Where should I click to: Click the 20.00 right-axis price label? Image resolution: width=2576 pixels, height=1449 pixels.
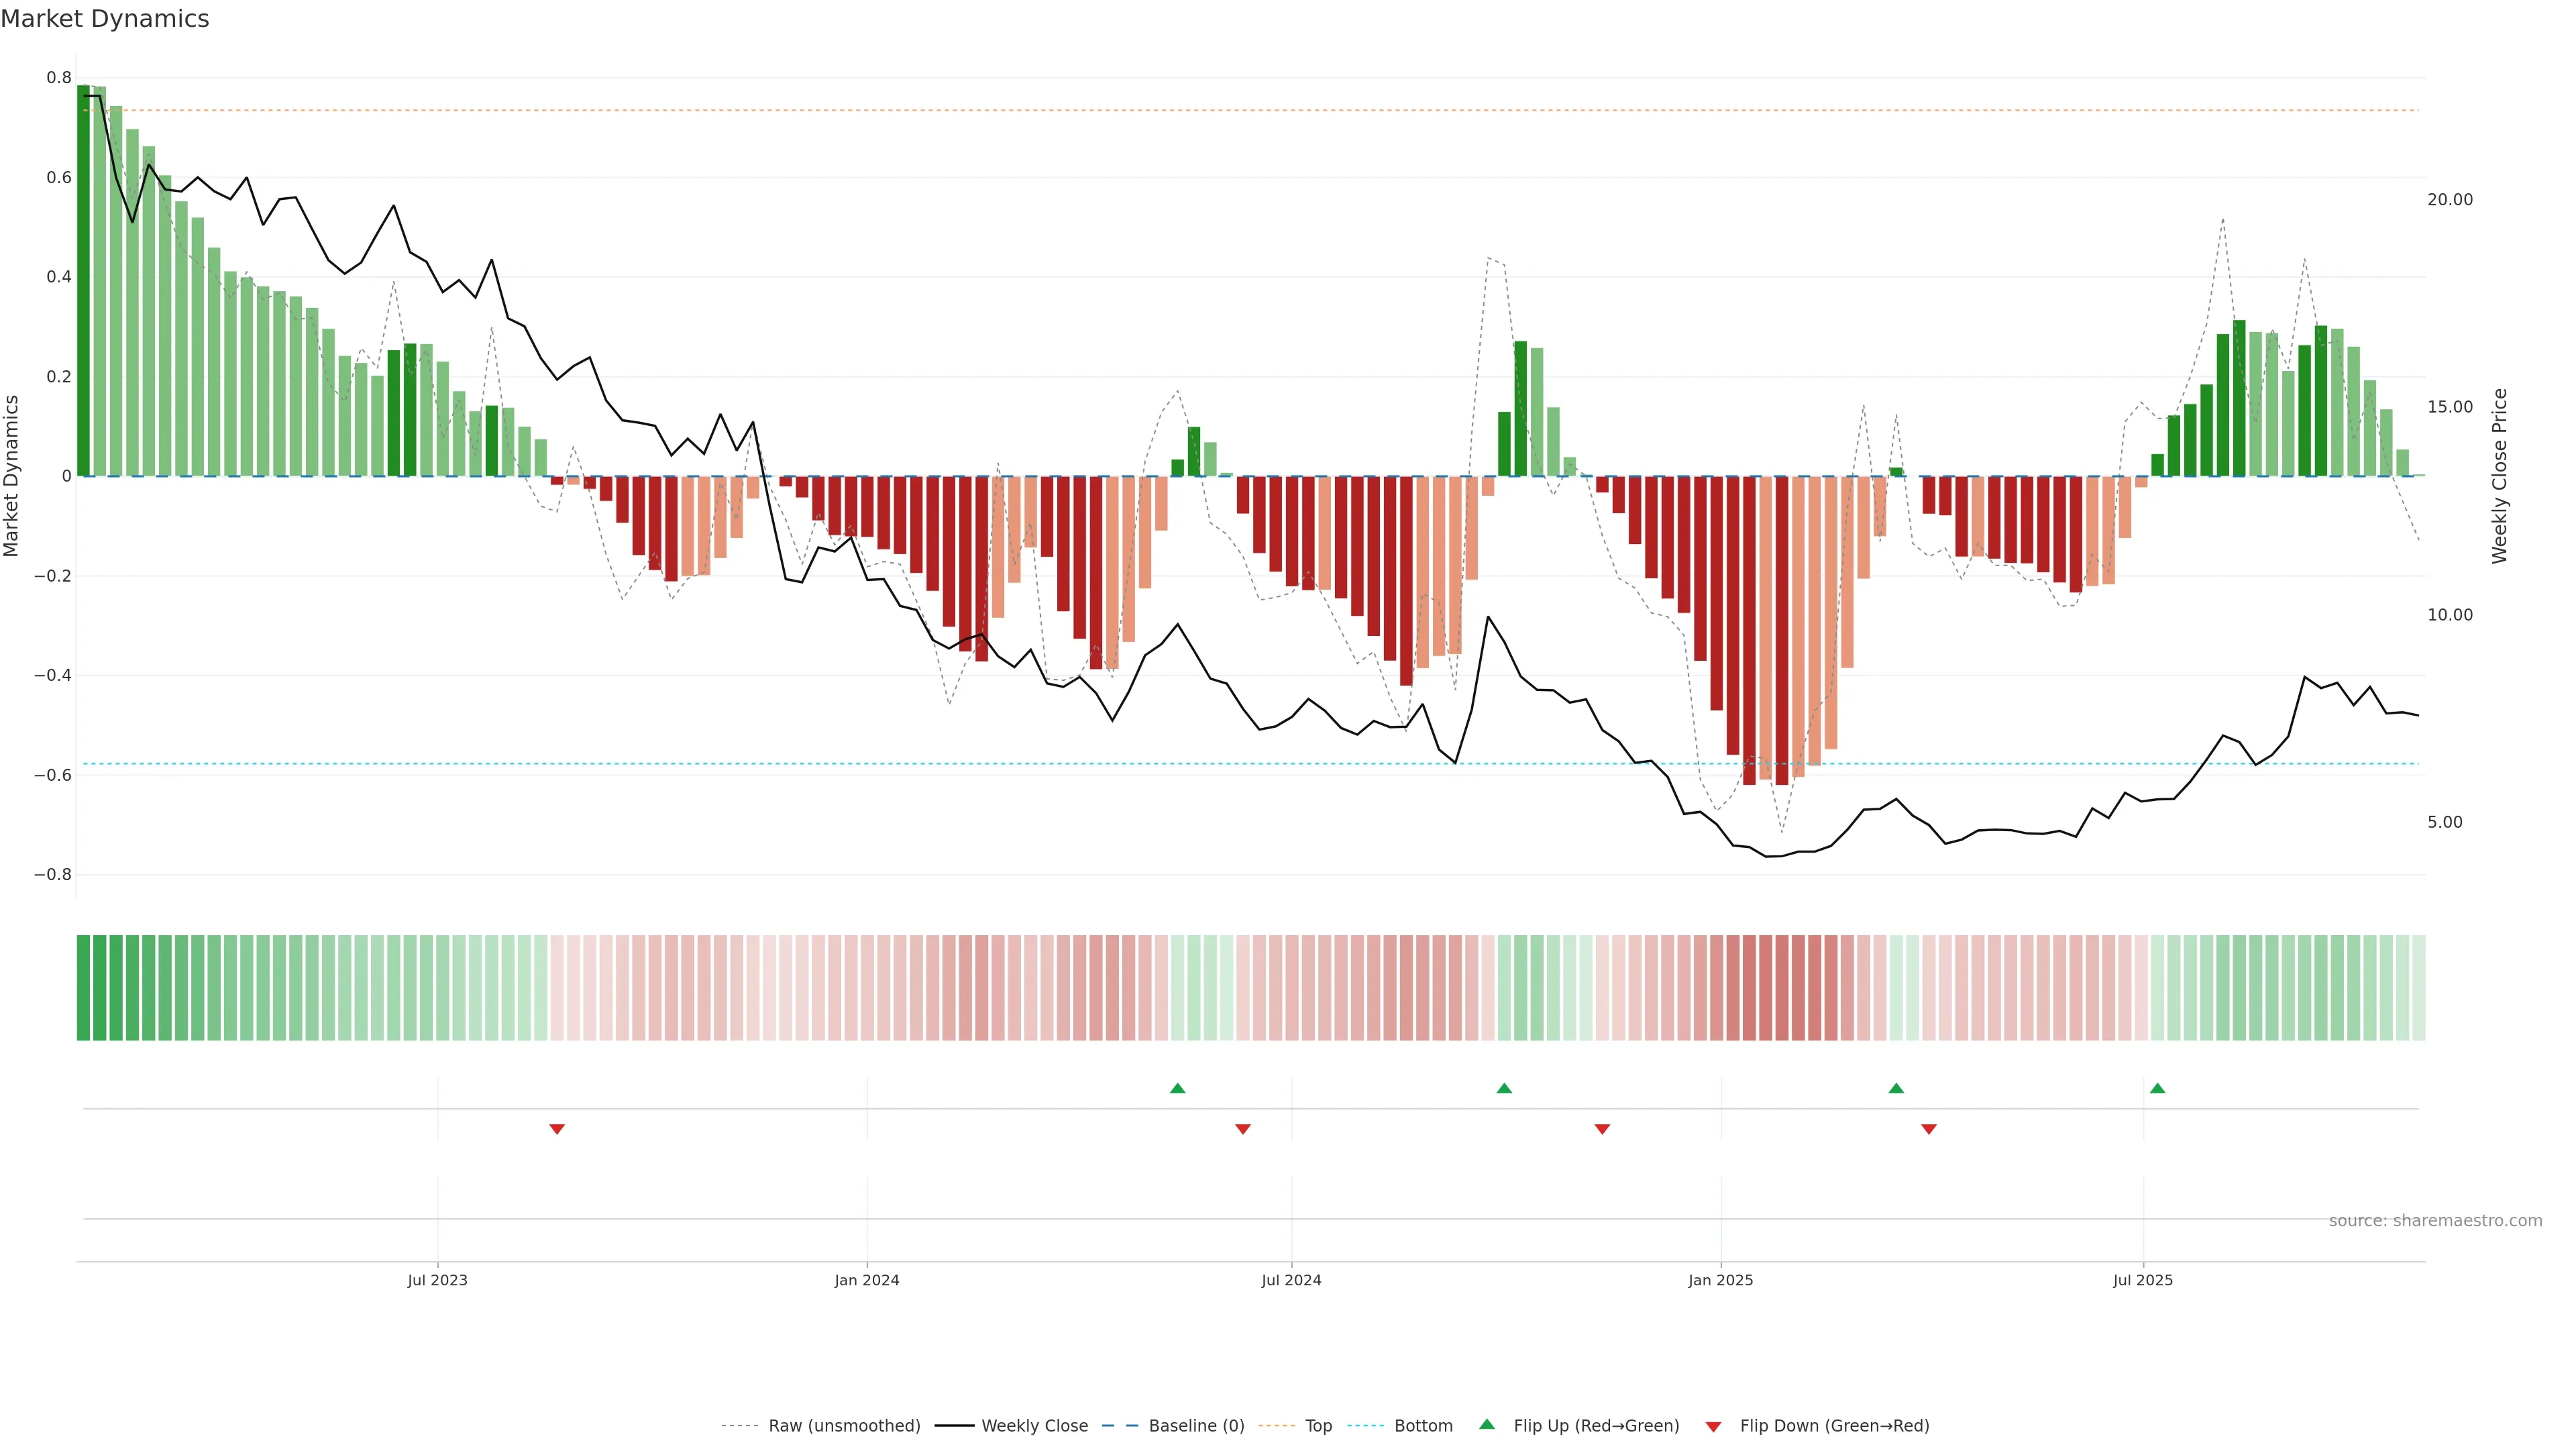(x=2449, y=200)
